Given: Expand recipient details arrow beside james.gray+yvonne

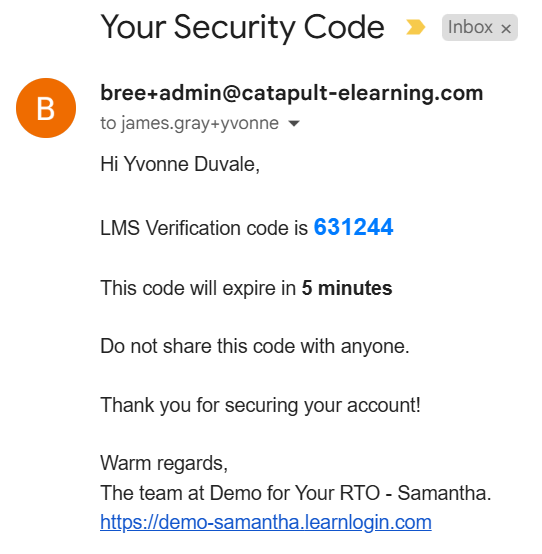Looking at the screenshot, I should [x=294, y=123].
